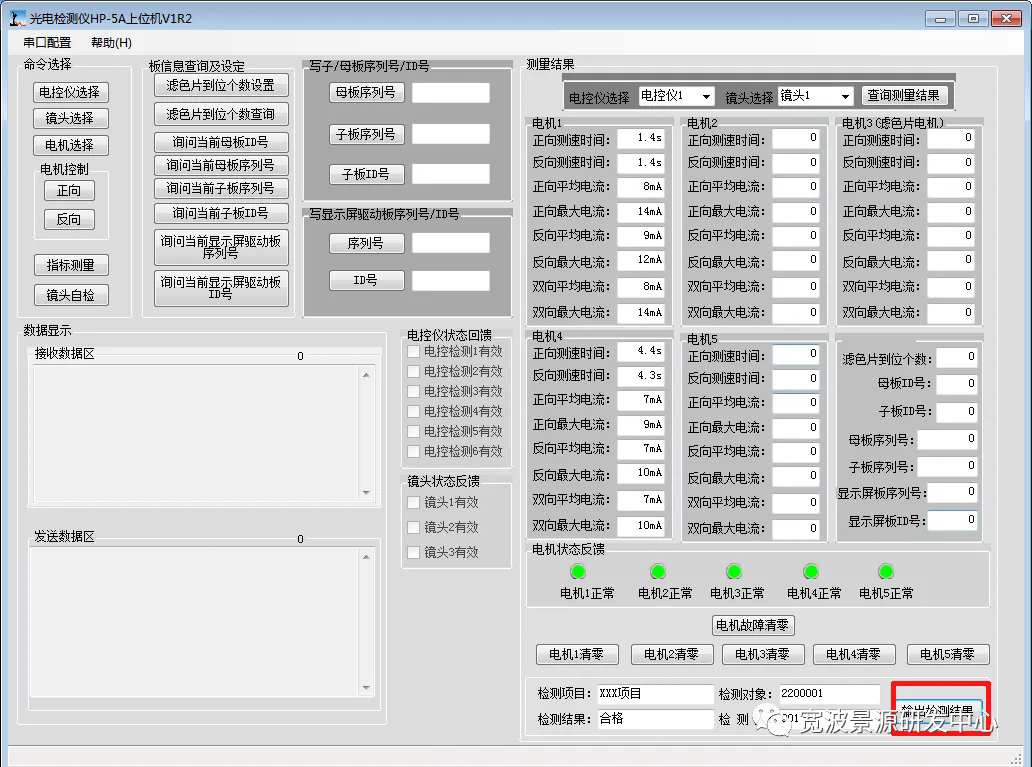Expand the 镜头选择 dropdown showing 镜头1
Screen dimensions: 1032x767
tap(815, 96)
